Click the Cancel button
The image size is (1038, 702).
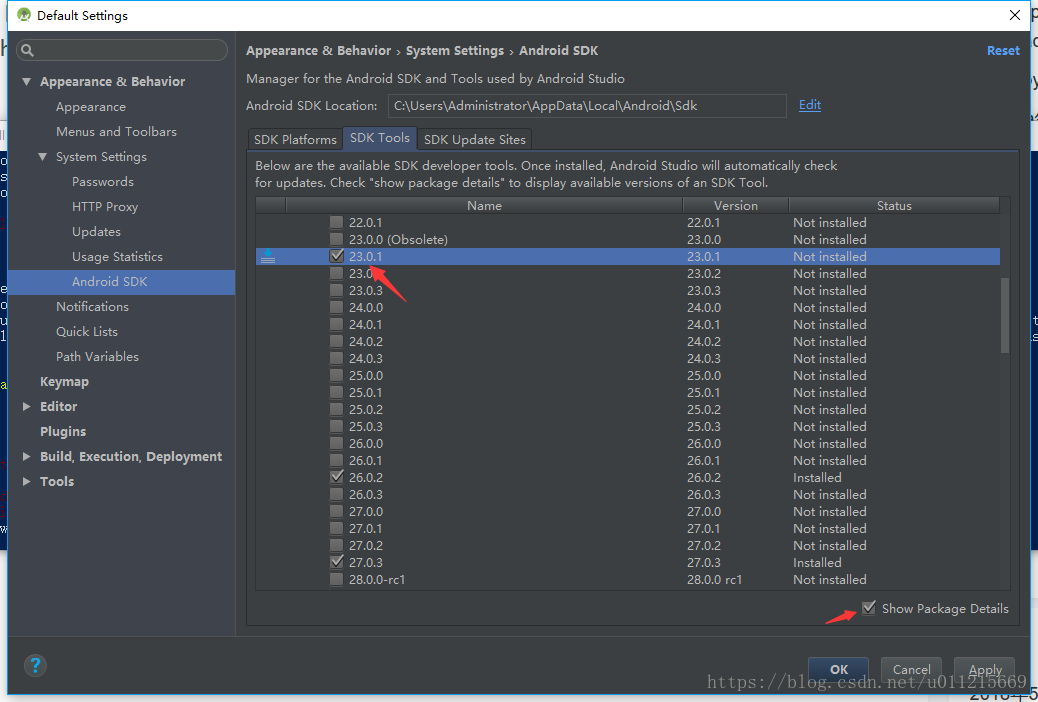pyautogui.click(x=912, y=670)
